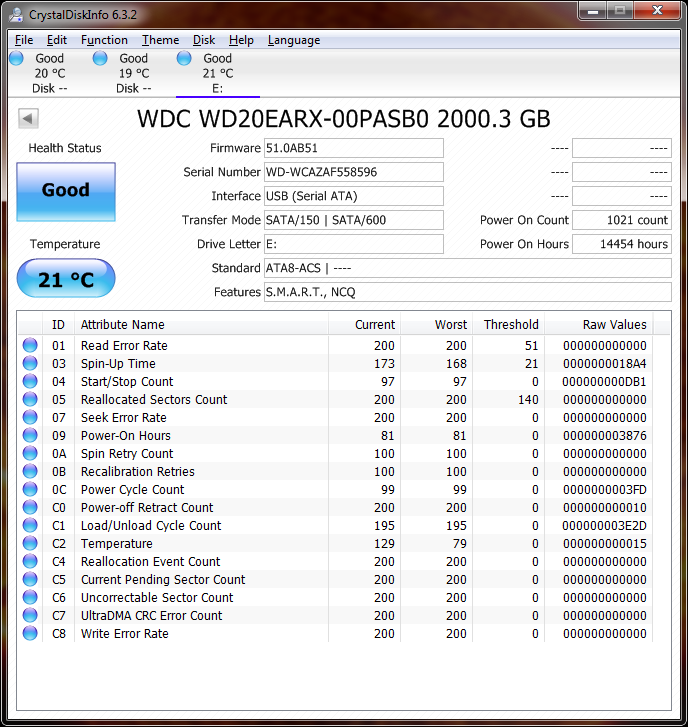Select the Read Error Rate attribute name

click(124, 345)
